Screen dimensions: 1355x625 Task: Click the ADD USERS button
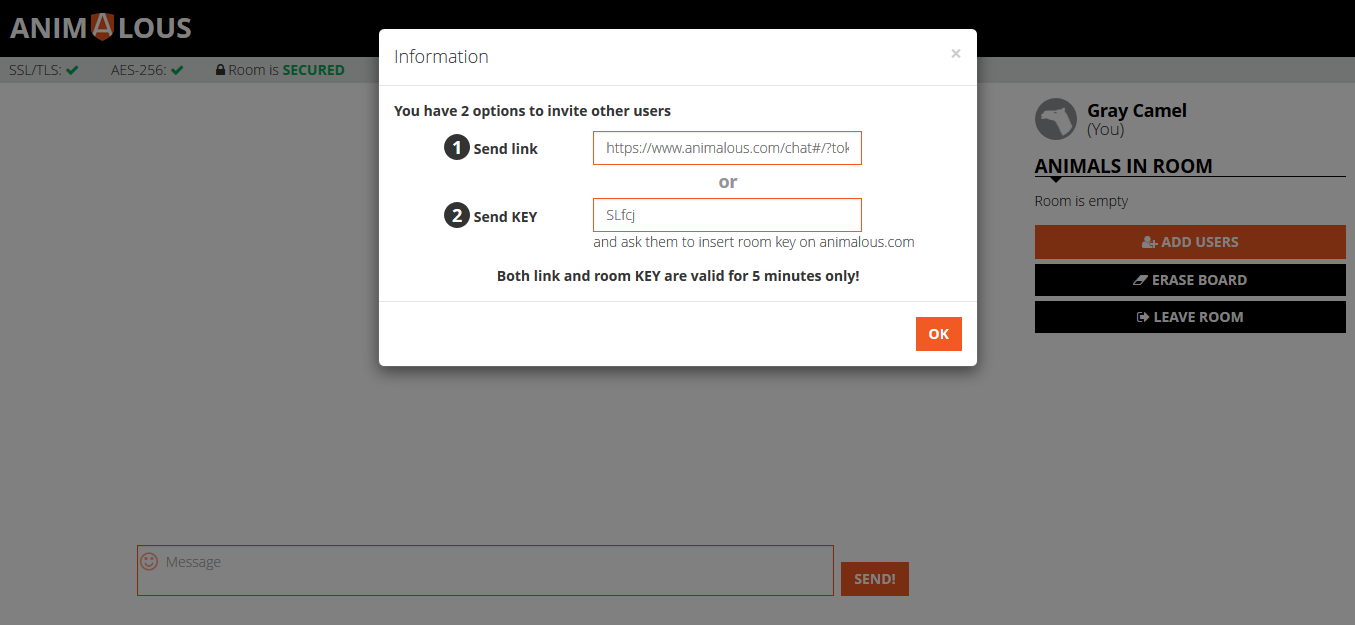pos(1190,242)
